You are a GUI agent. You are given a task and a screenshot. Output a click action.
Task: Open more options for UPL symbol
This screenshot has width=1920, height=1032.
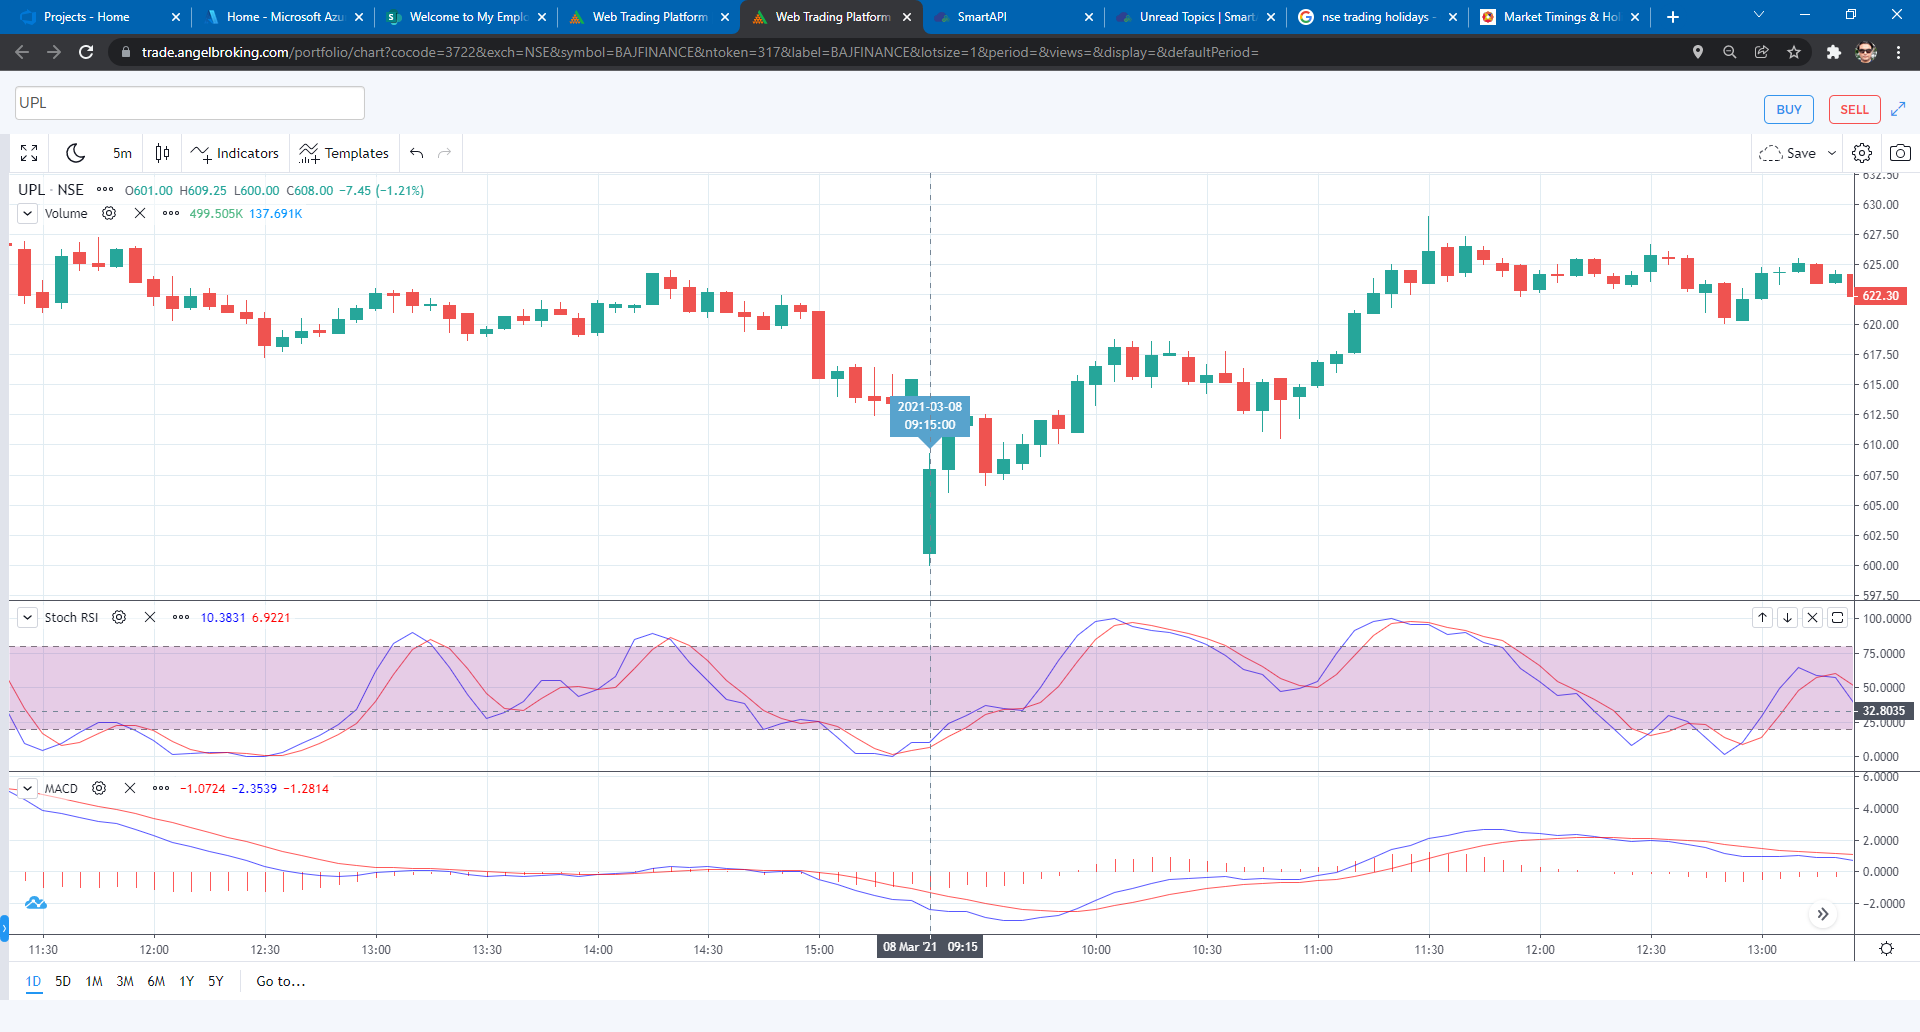coord(105,189)
